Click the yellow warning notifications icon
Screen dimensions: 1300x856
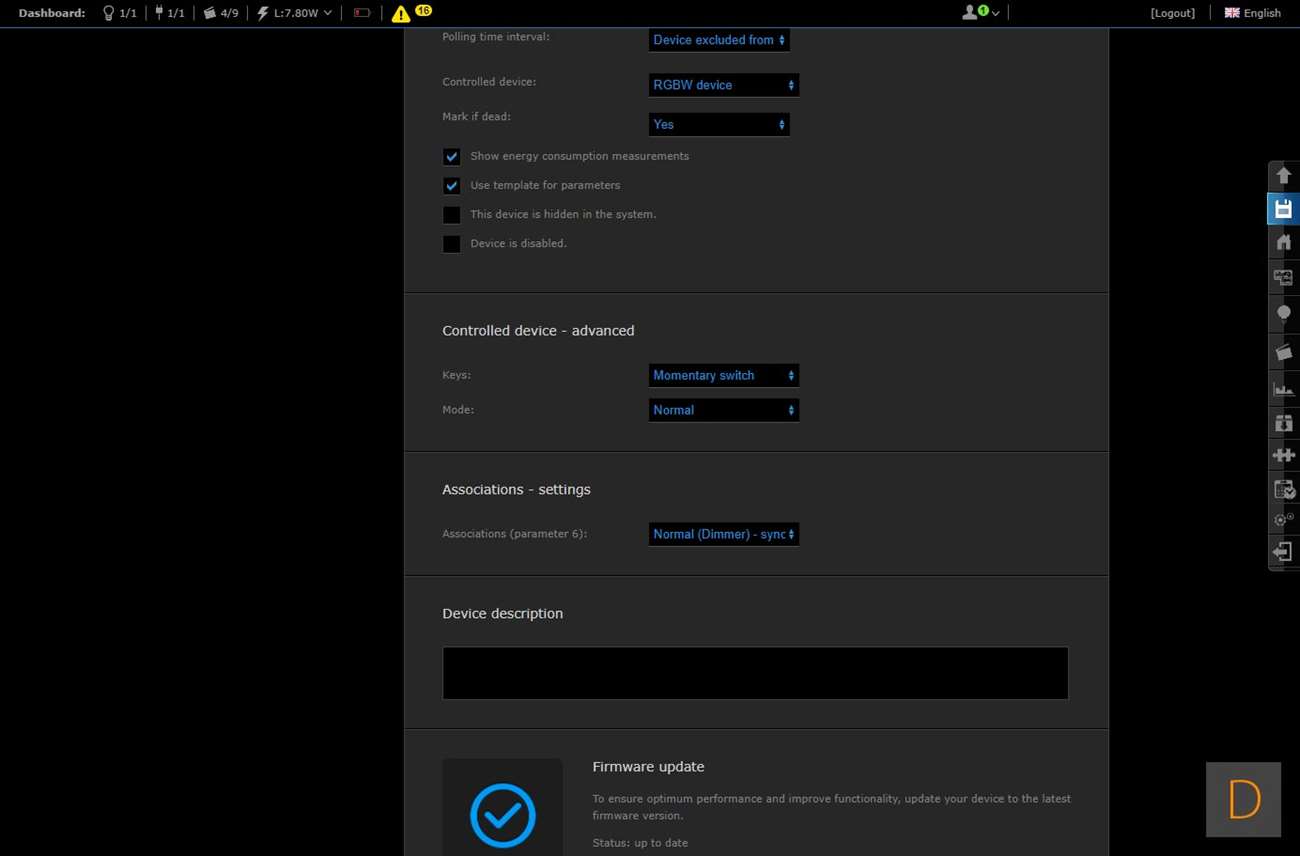point(401,14)
